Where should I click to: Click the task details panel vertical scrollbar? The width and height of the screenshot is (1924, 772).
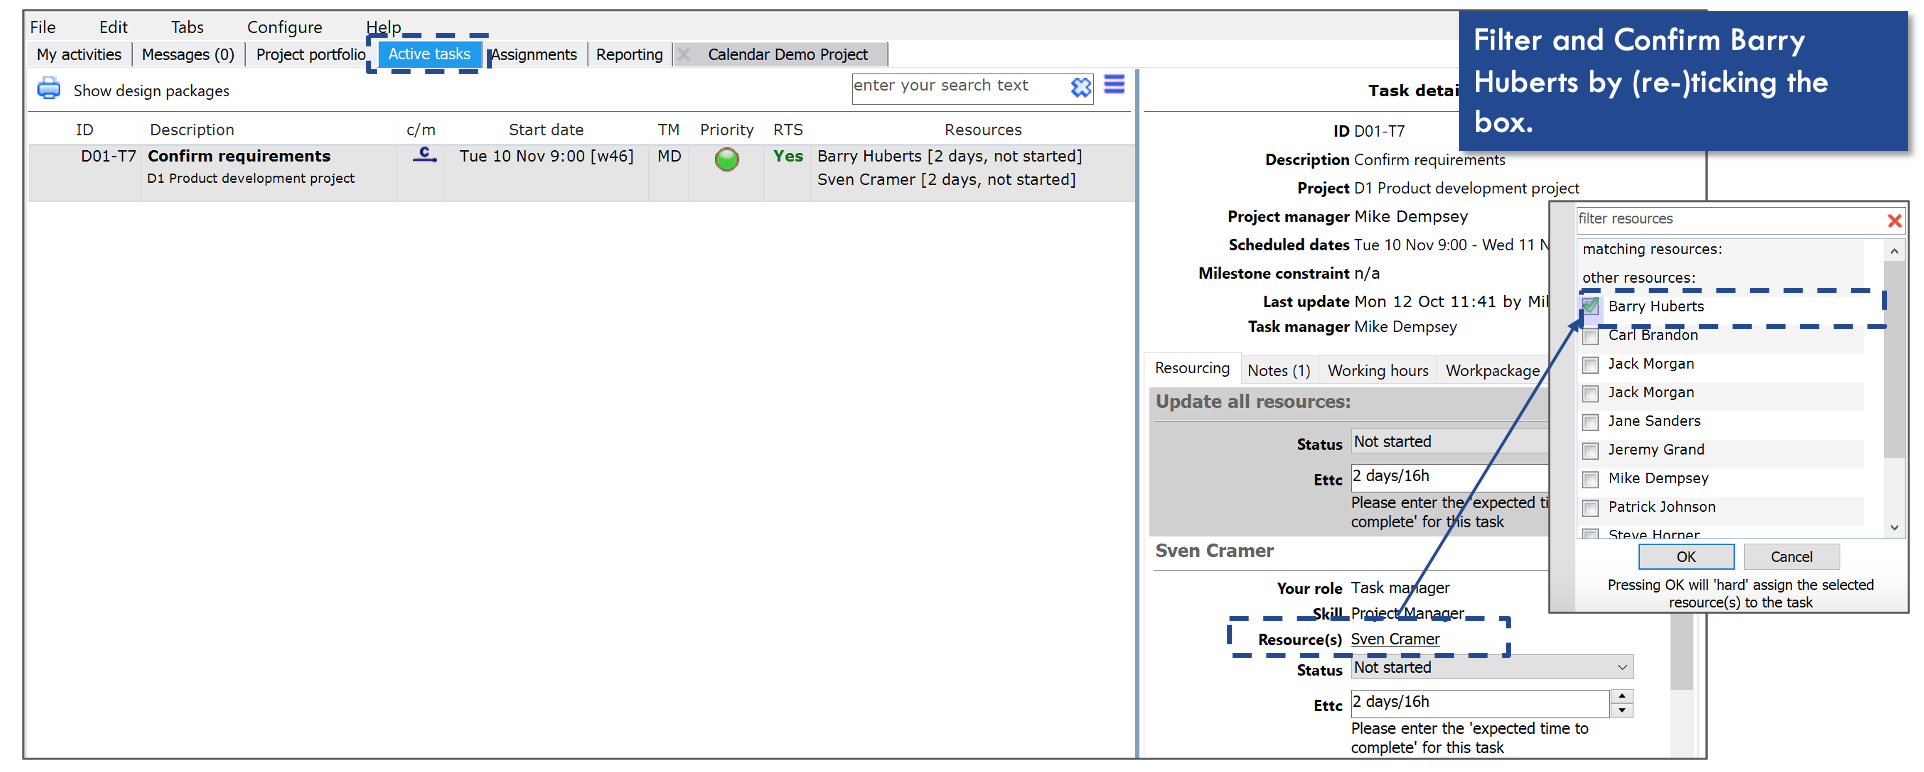point(1681,650)
